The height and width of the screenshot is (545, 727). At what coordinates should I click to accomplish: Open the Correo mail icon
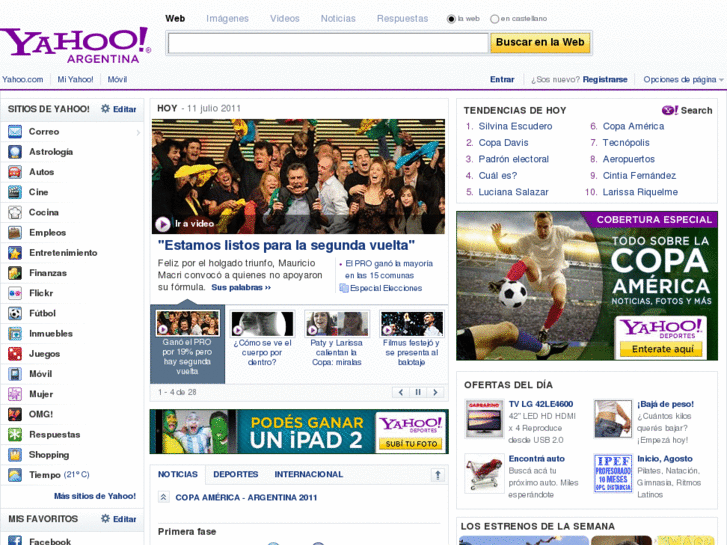(15, 132)
